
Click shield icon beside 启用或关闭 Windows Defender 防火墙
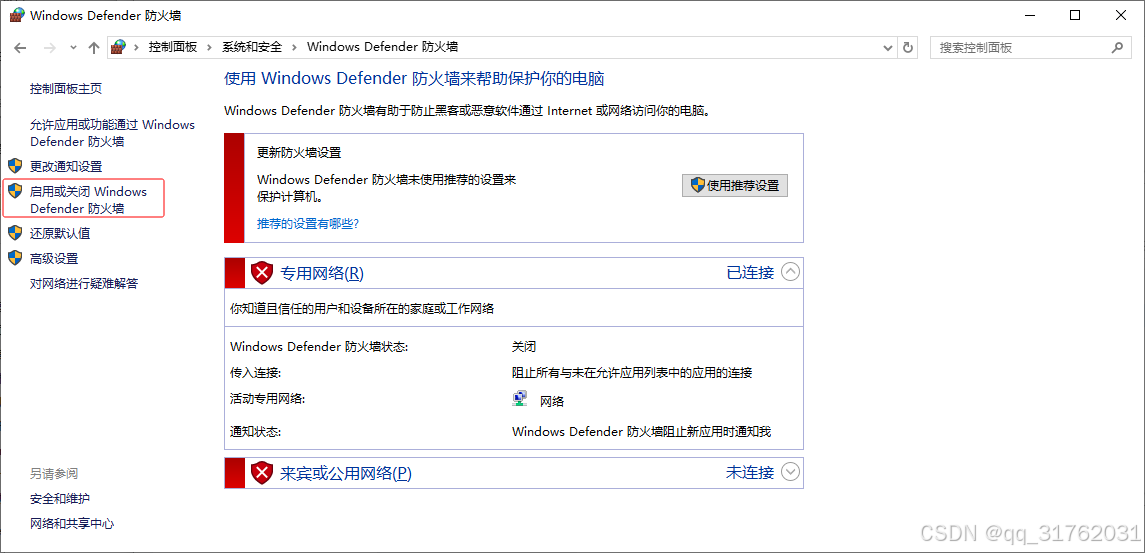pos(15,191)
